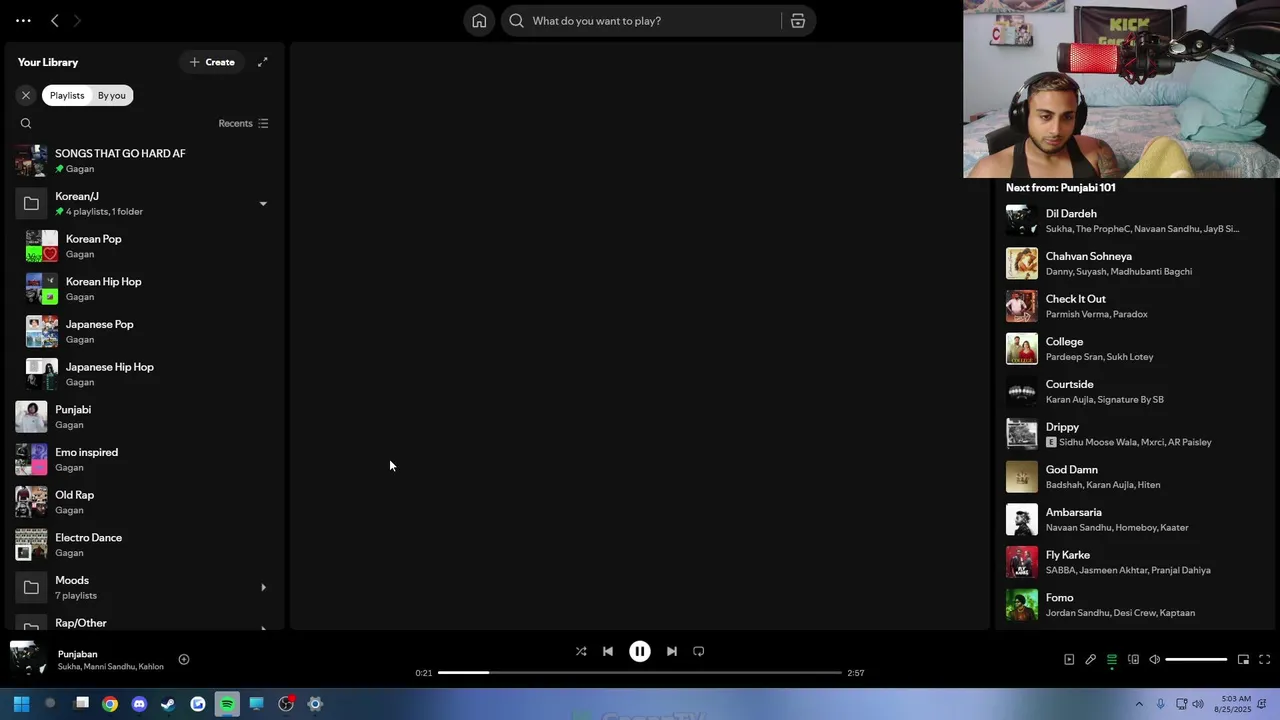Mute the Spotify volume
Image resolution: width=1280 pixels, height=720 pixels.
[1154, 659]
